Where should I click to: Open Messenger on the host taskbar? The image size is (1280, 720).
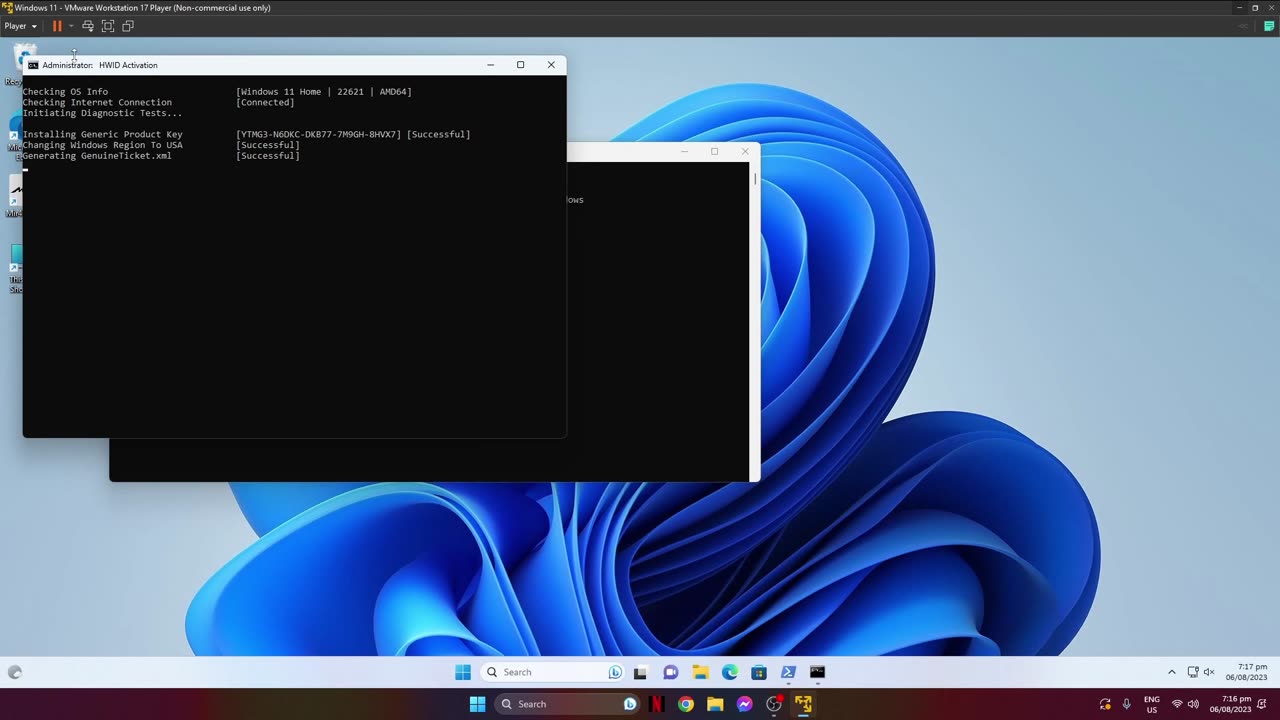(x=744, y=704)
